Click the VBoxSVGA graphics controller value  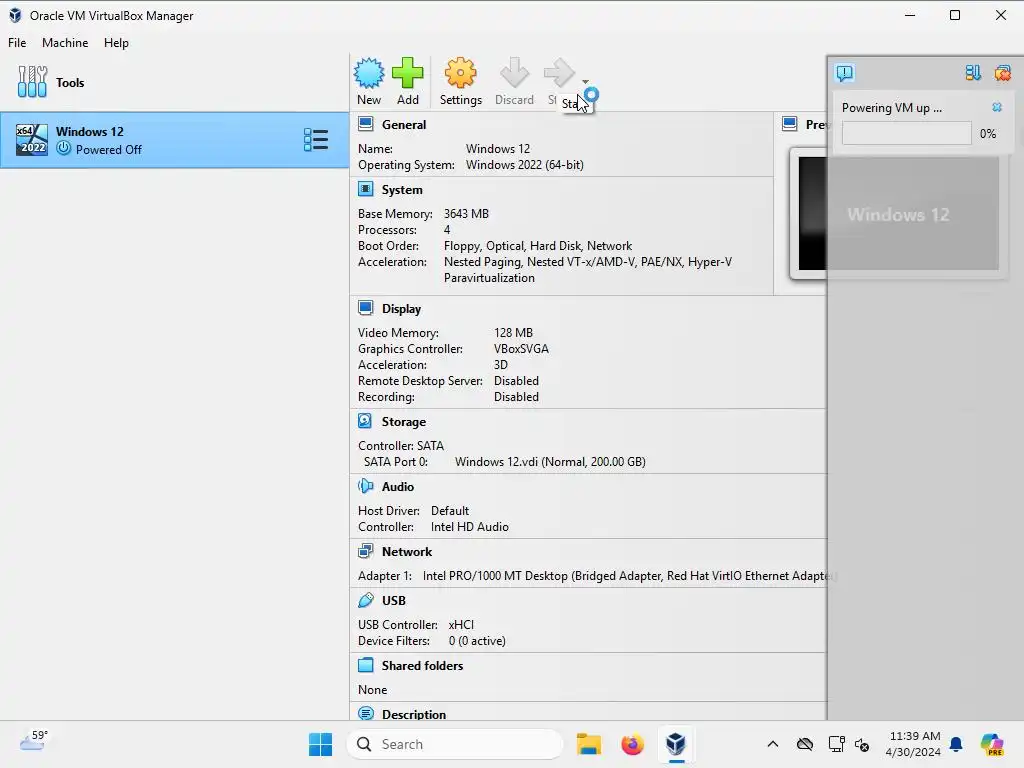521,349
